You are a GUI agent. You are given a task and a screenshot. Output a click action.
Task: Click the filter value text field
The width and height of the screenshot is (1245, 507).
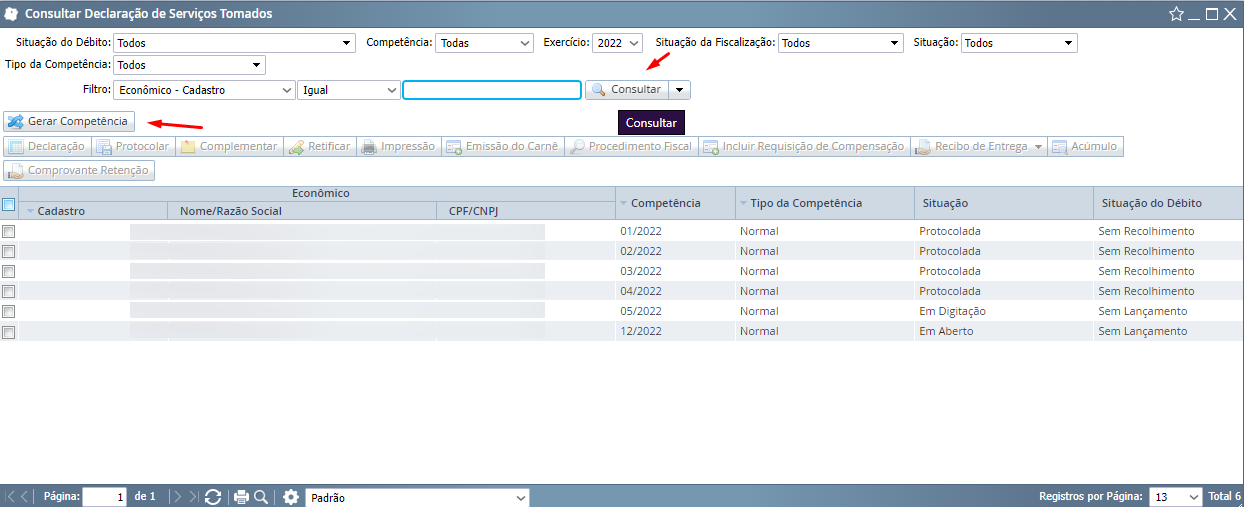(x=492, y=90)
